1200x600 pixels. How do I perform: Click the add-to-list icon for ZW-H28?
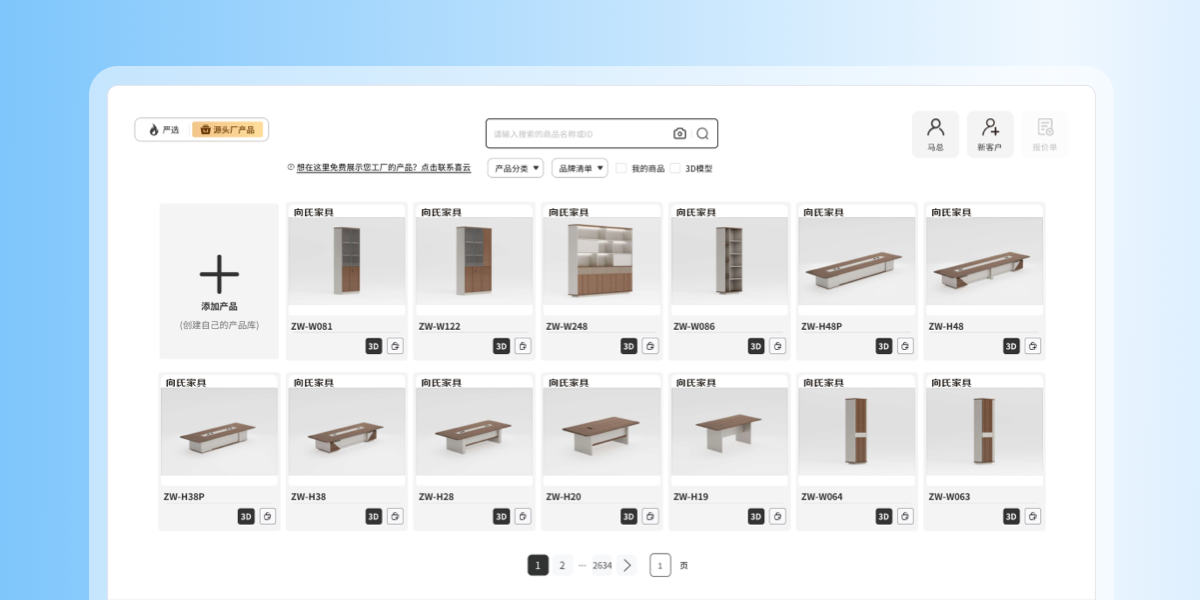click(523, 516)
